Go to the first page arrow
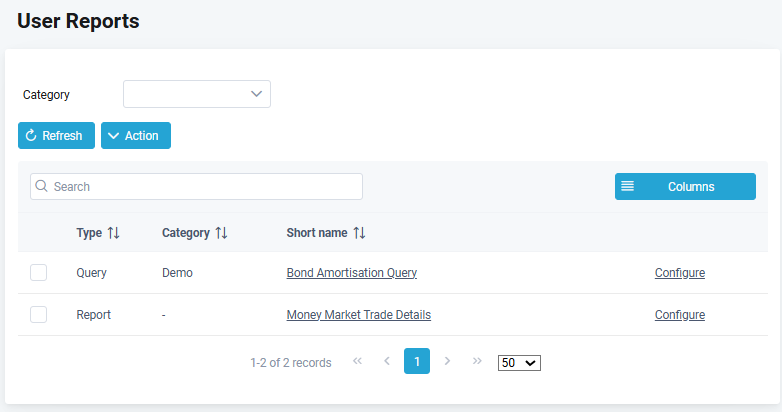 point(357,361)
